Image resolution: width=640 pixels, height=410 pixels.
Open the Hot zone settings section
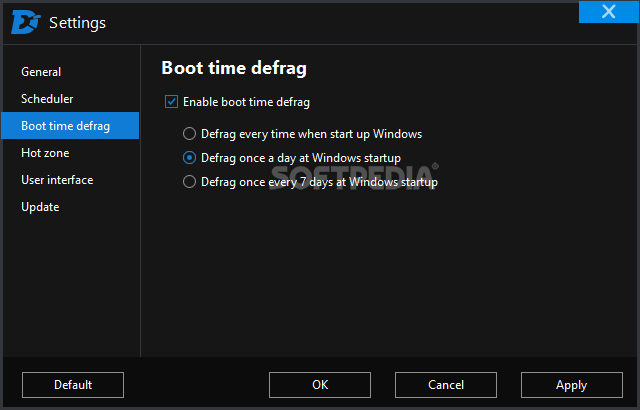(x=70, y=153)
